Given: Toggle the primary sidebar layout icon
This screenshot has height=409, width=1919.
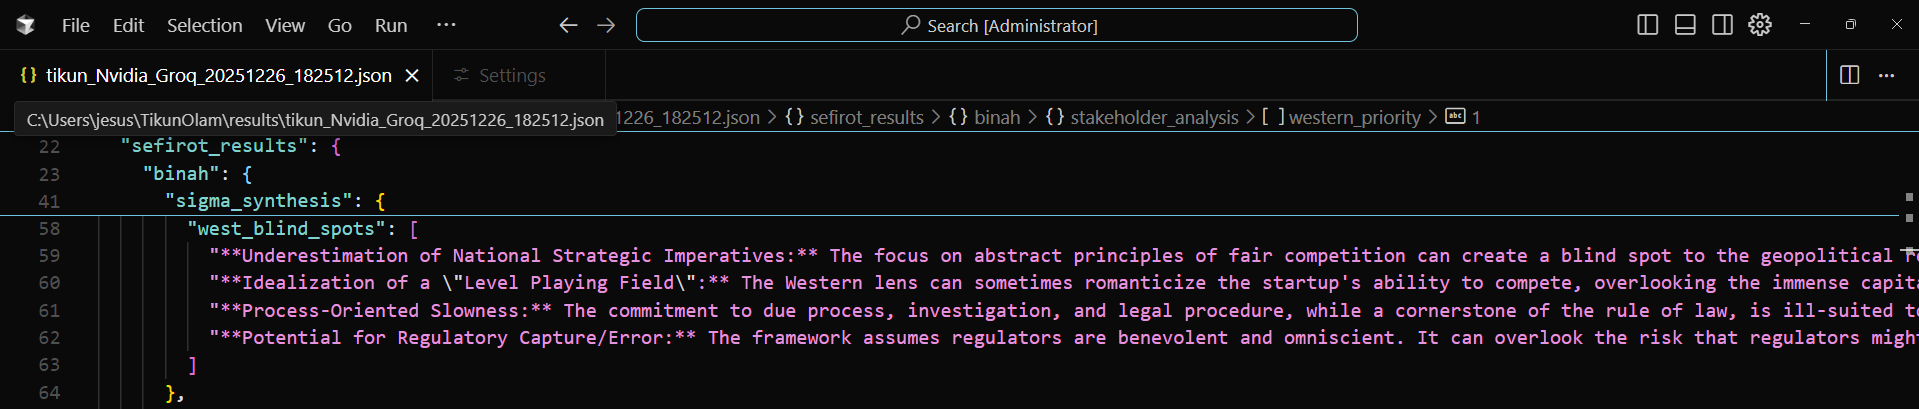Looking at the screenshot, I should (1647, 25).
